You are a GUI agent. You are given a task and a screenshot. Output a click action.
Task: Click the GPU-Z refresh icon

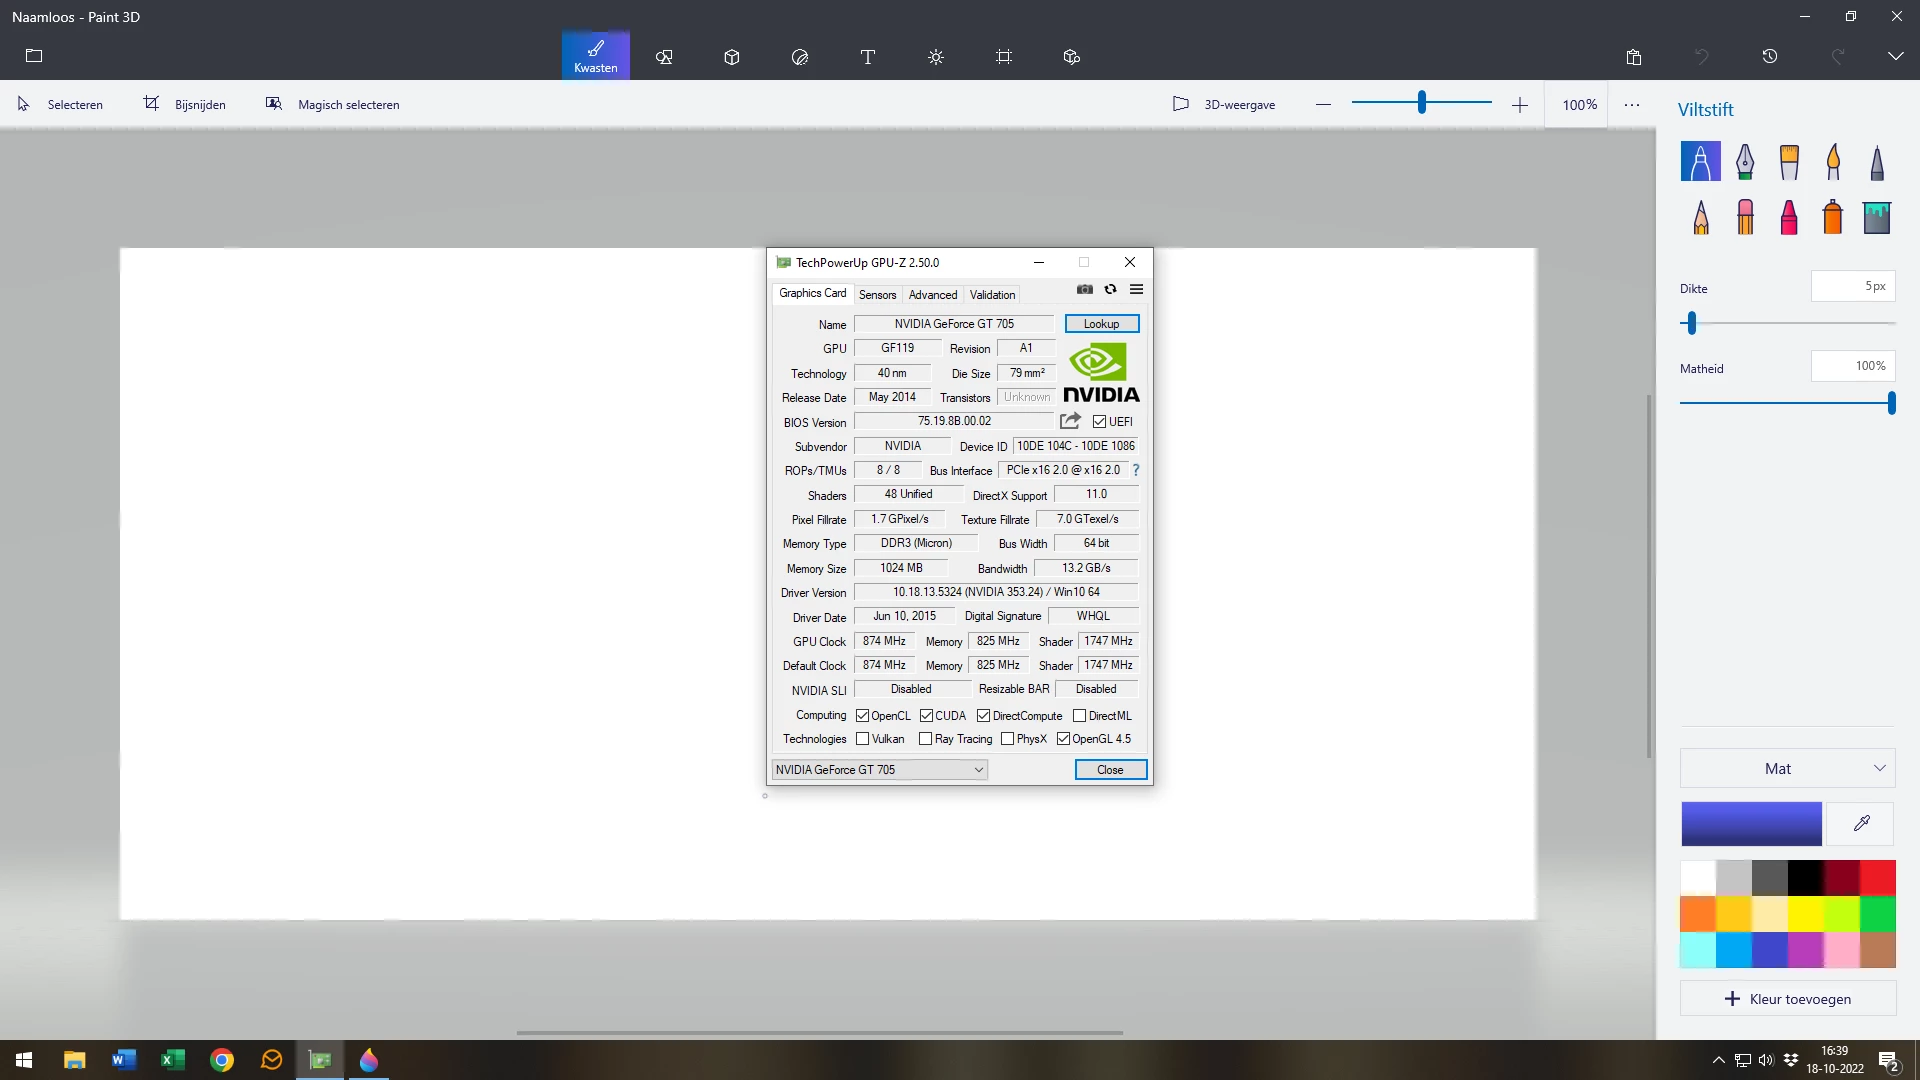(1110, 290)
